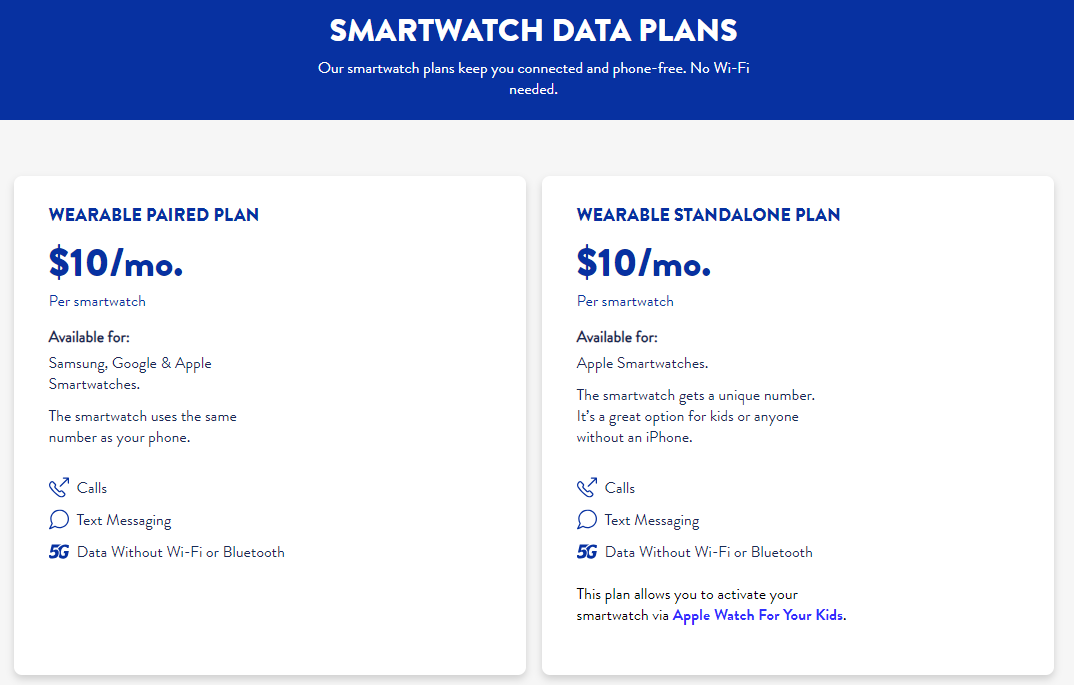Click the Calls phone icon on Standalone Plan

[x=586, y=487]
